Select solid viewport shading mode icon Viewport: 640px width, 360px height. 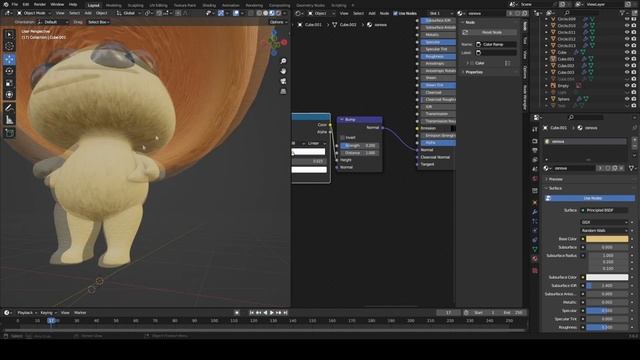(266, 13)
